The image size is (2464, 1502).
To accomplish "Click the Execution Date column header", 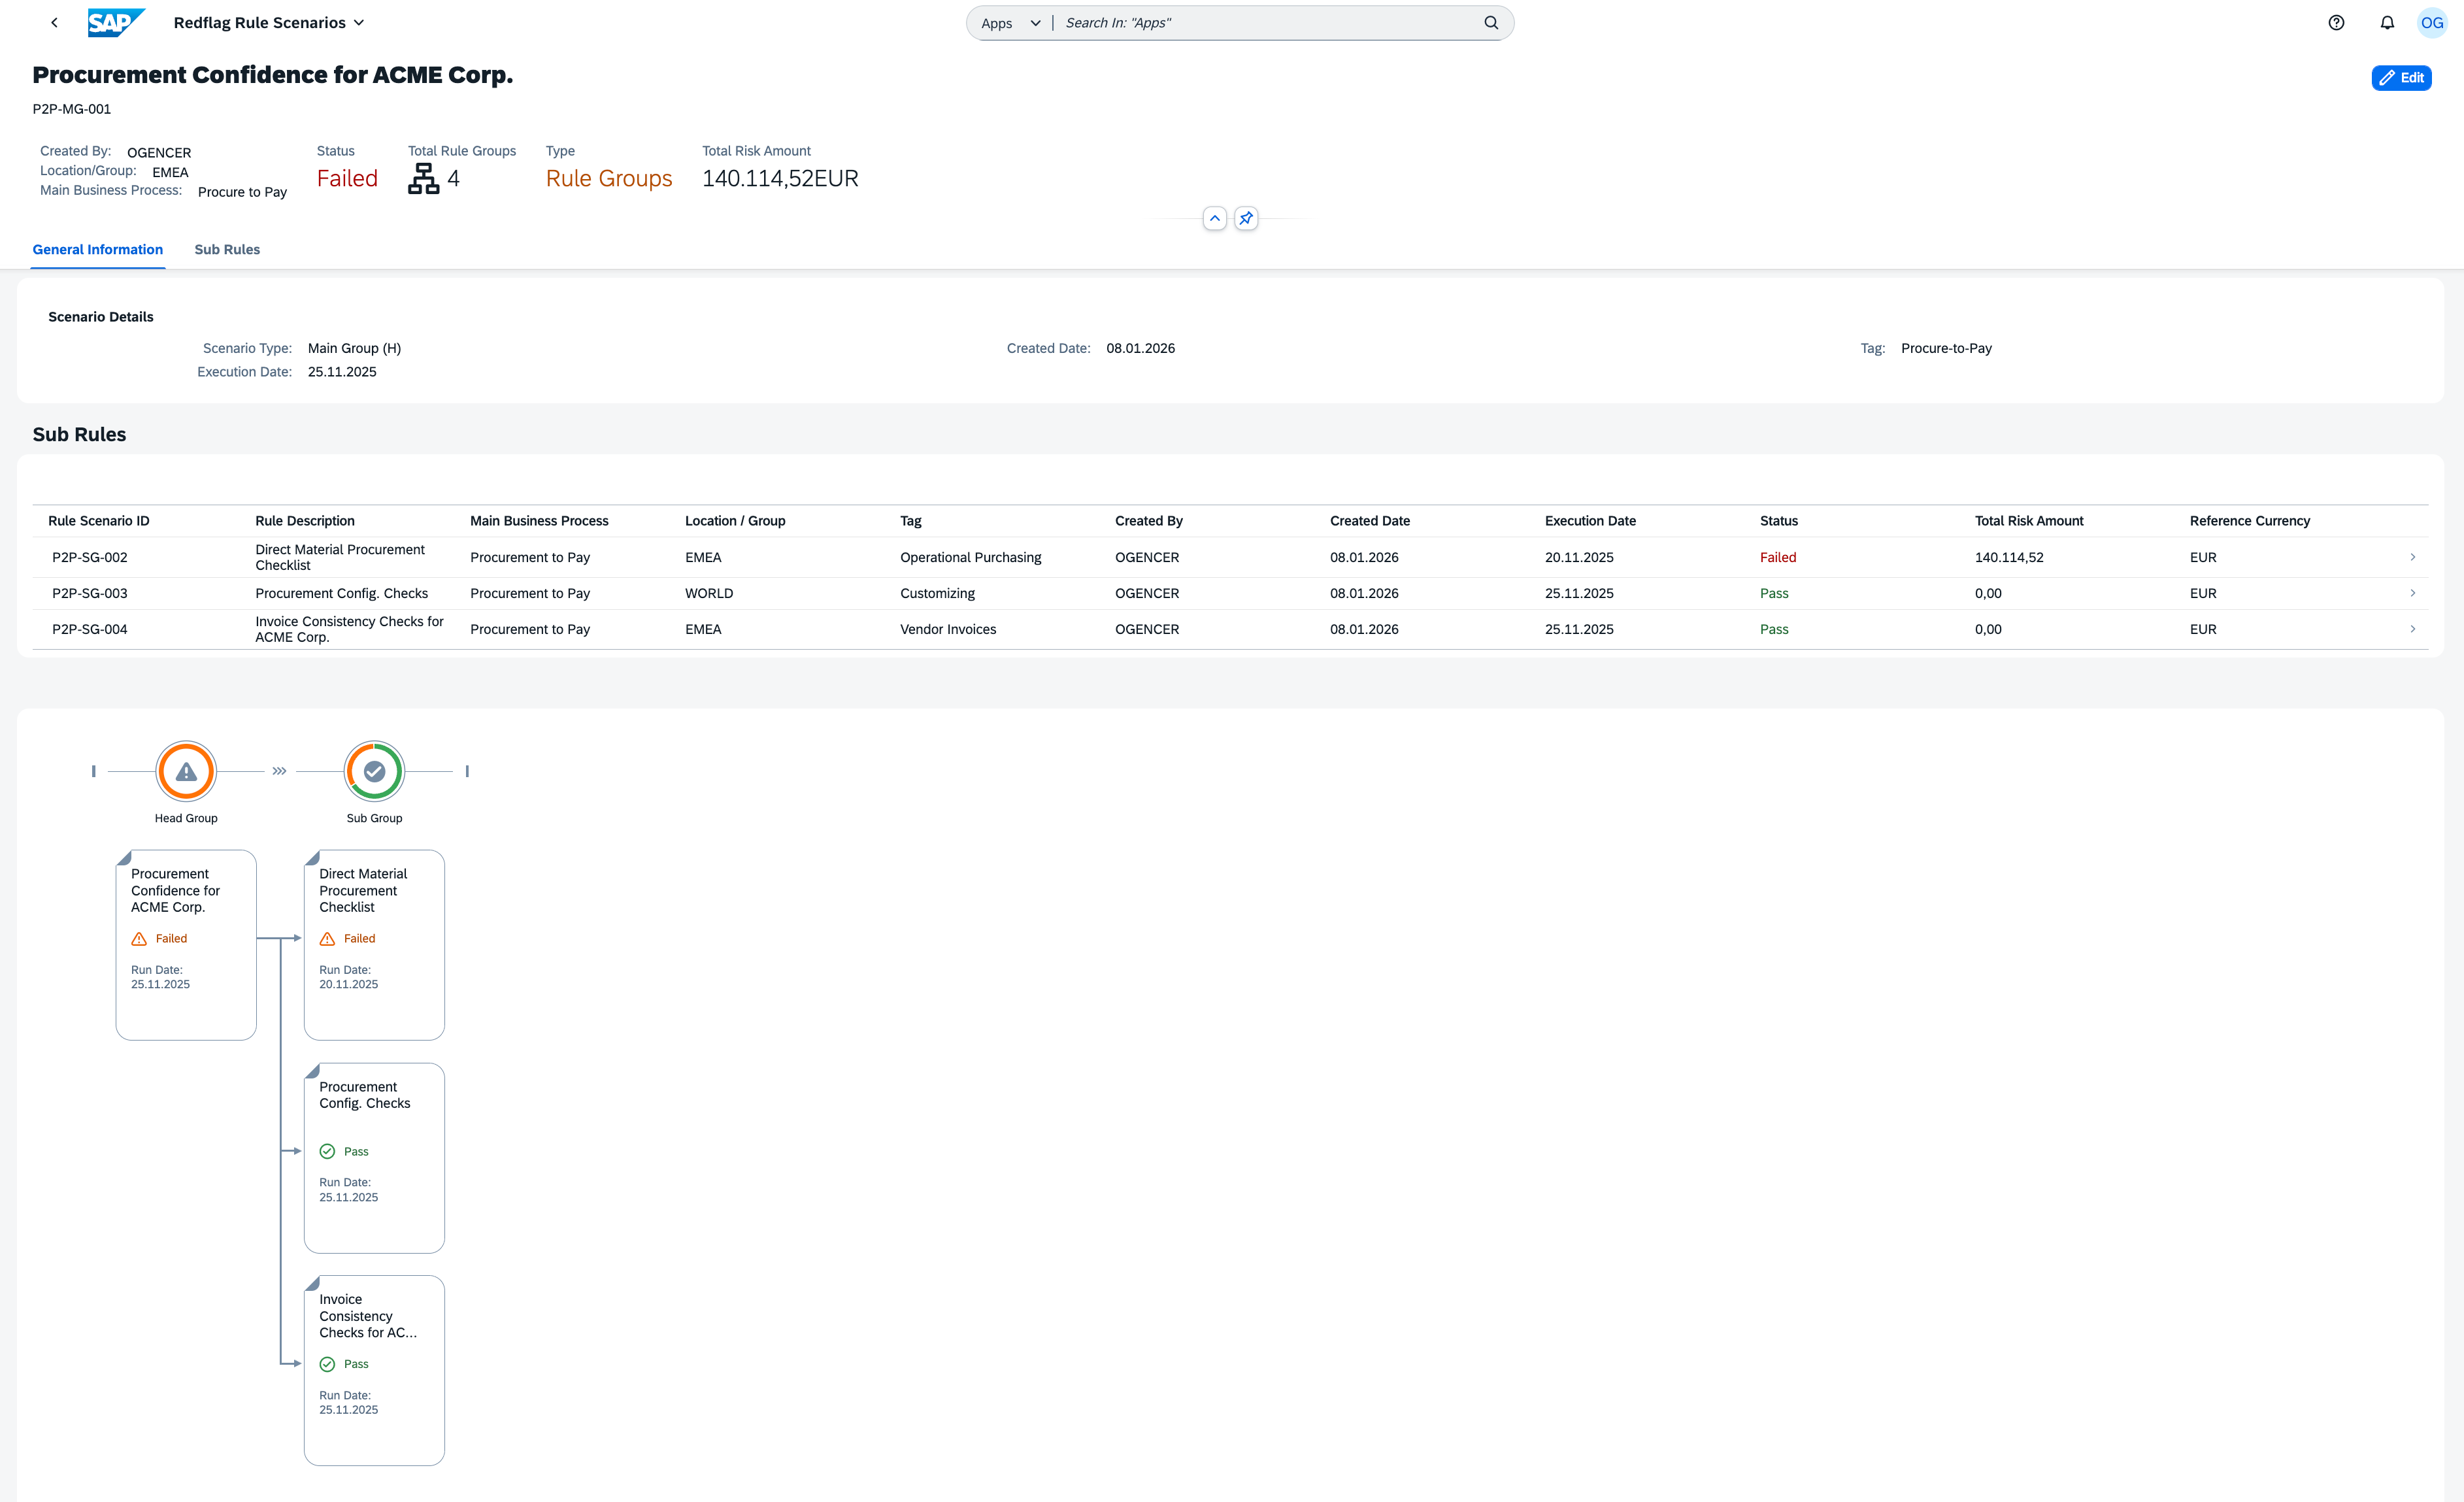I will point(1590,521).
